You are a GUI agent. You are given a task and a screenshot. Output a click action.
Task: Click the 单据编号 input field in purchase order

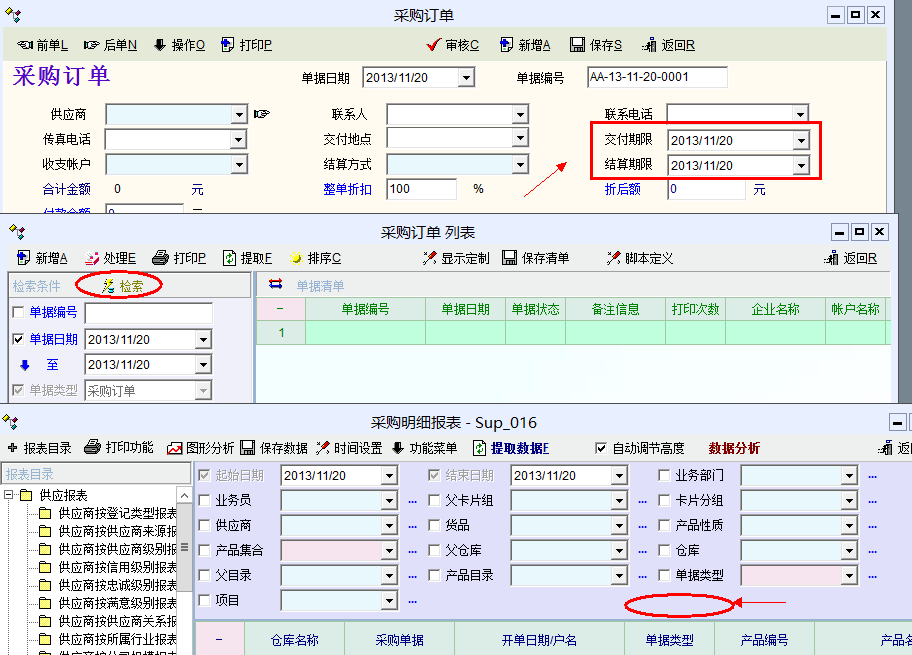pos(656,77)
